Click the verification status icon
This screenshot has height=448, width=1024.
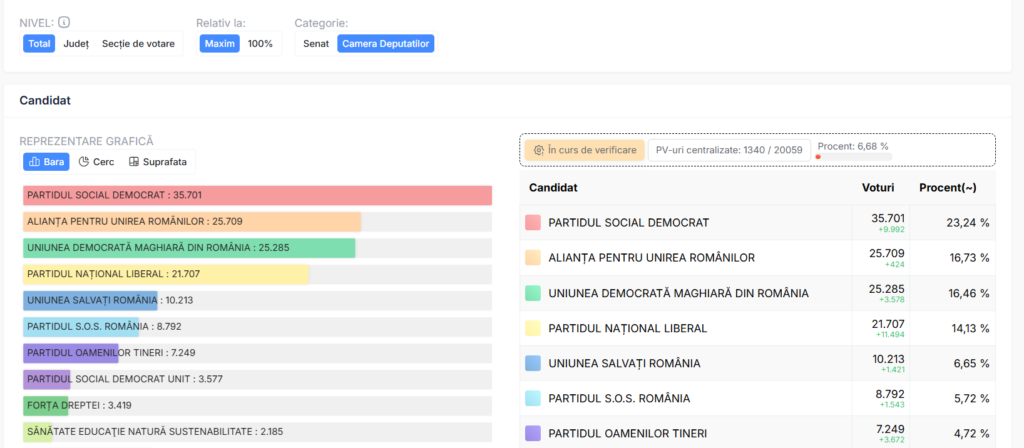tap(538, 150)
